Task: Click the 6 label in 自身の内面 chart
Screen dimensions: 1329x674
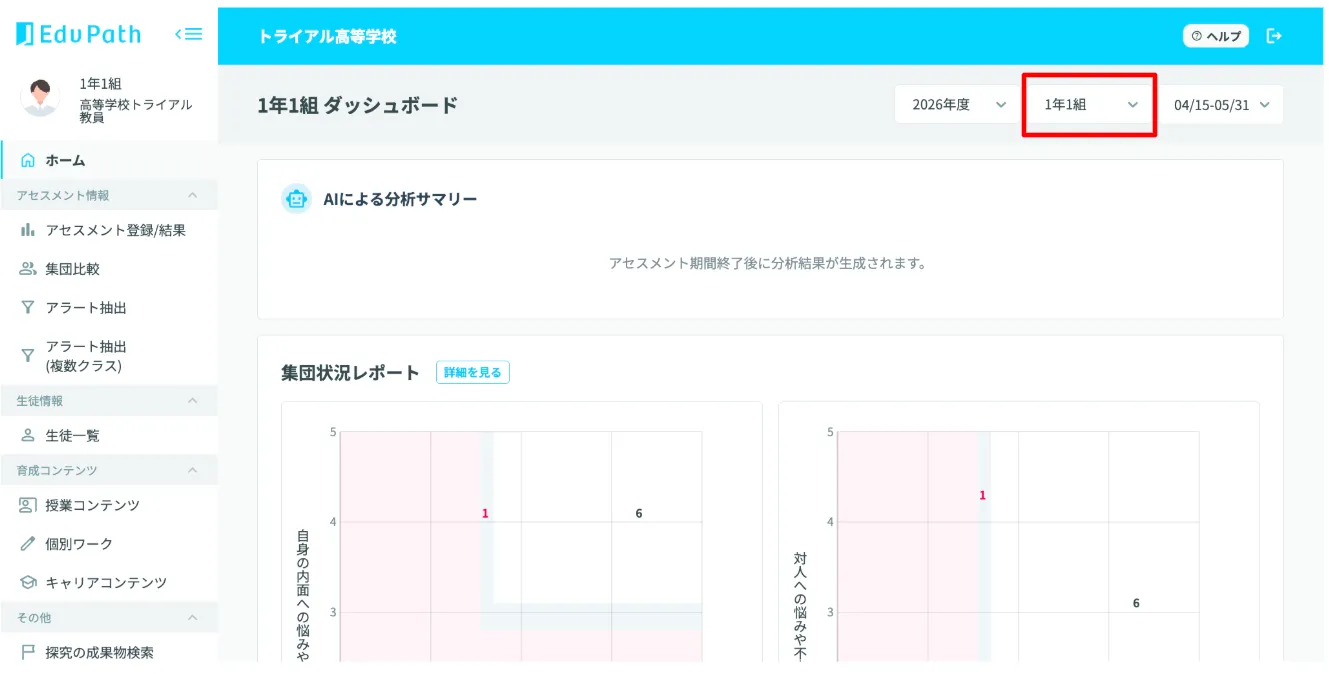Action: (639, 513)
